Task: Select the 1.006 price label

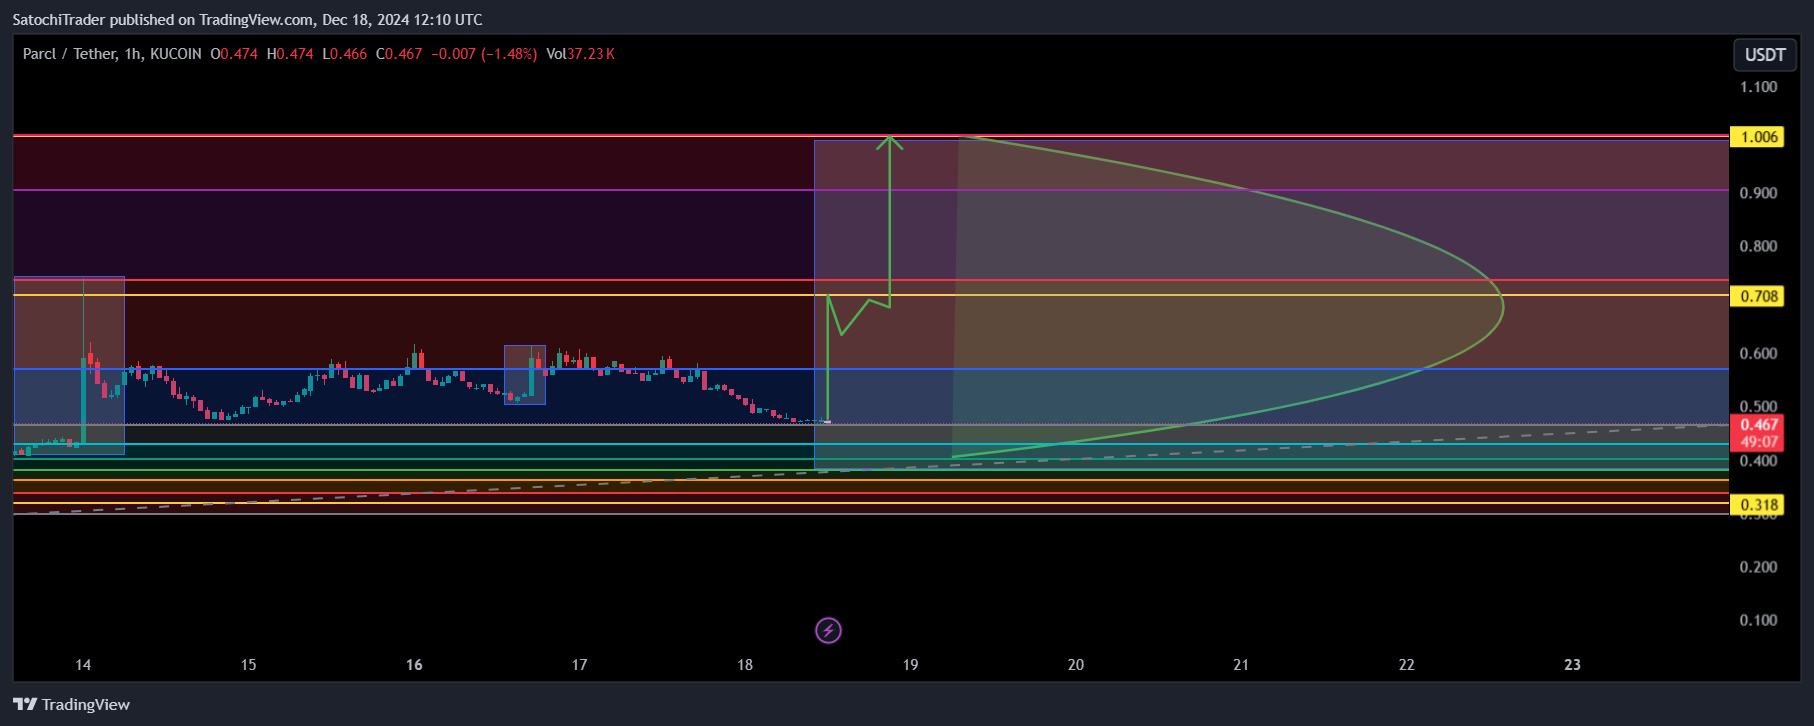Action: (x=1757, y=137)
